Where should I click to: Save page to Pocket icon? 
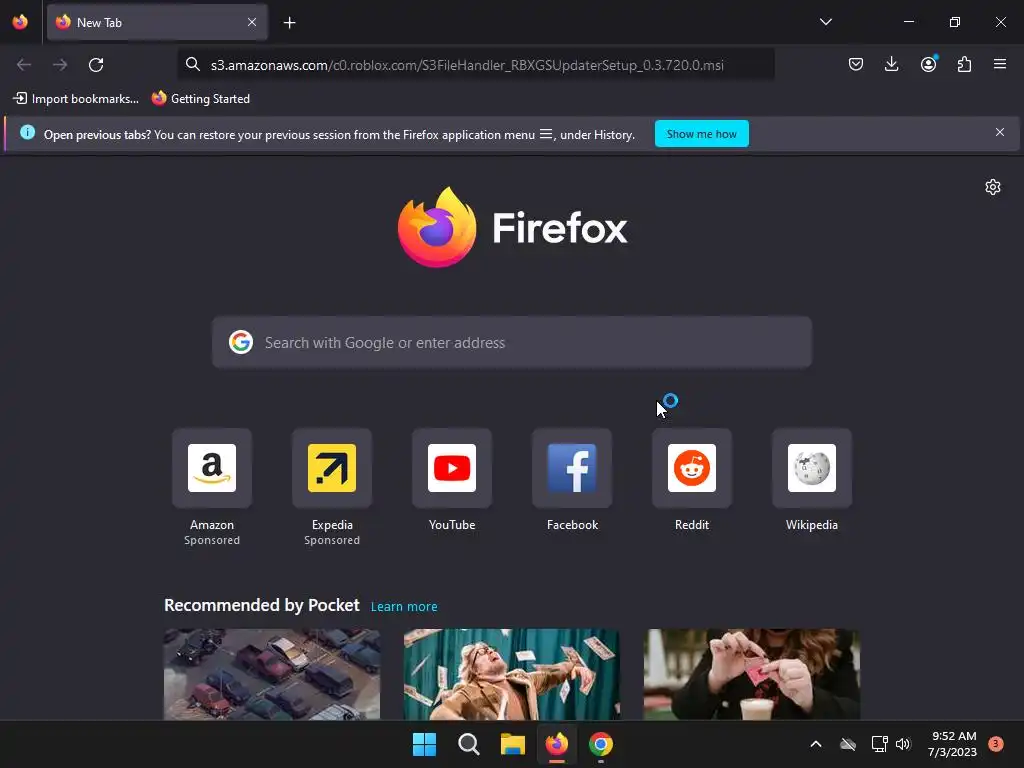[856, 64]
